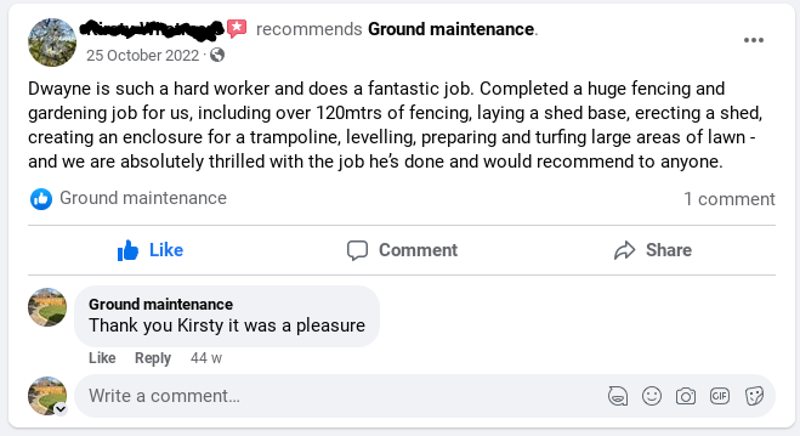The height and width of the screenshot is (436, 800).
Task: Insert an emoji in the comment
Action: pyautogui.click(x=652, y=396)
